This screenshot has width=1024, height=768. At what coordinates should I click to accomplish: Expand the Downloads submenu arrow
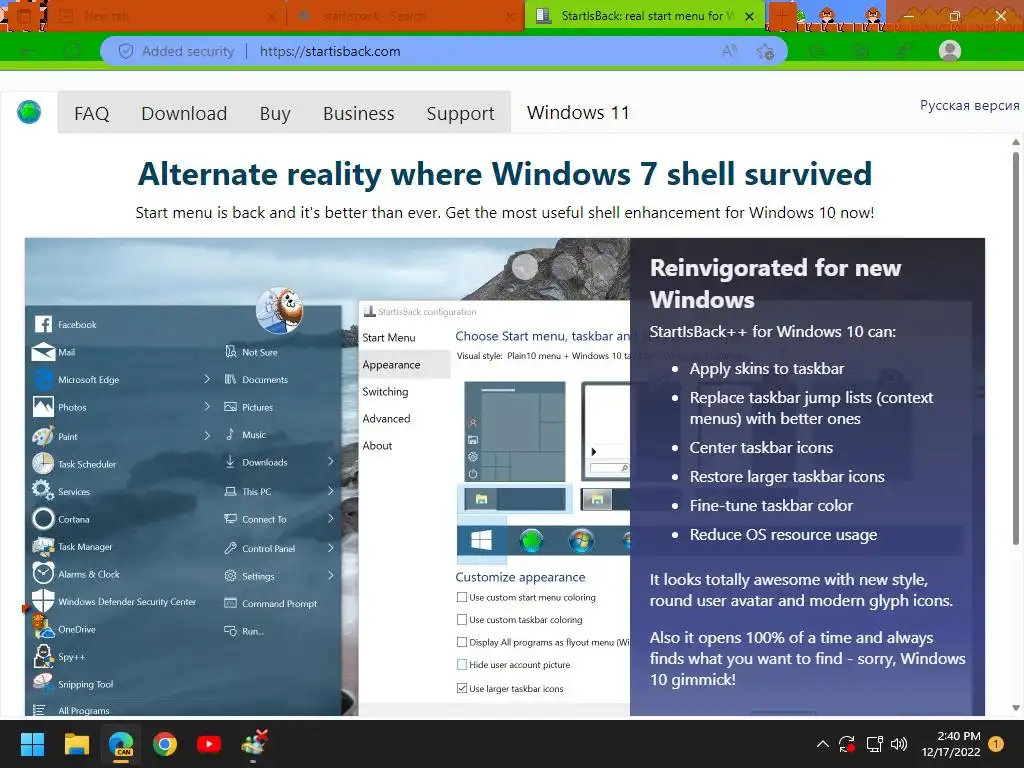[x=330, y=461]
